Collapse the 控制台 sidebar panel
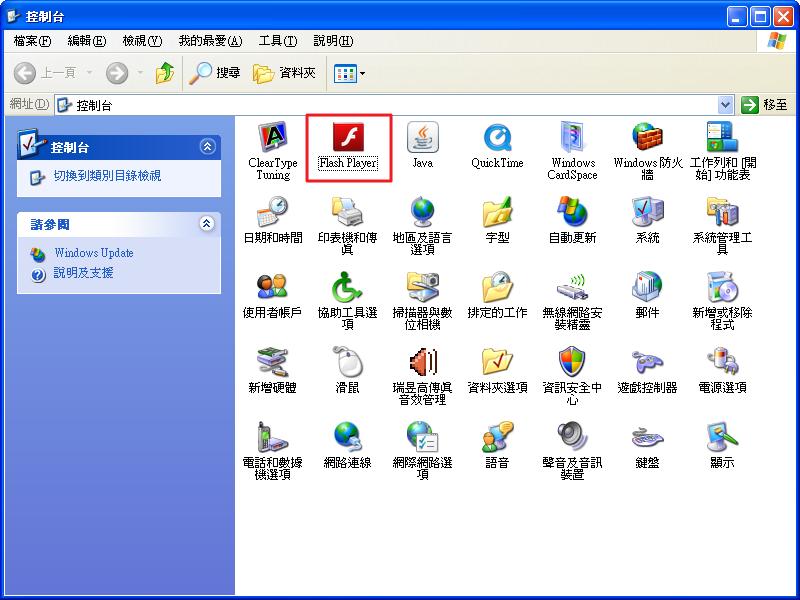Screen dimensions: 800x600 click(207, 147)
